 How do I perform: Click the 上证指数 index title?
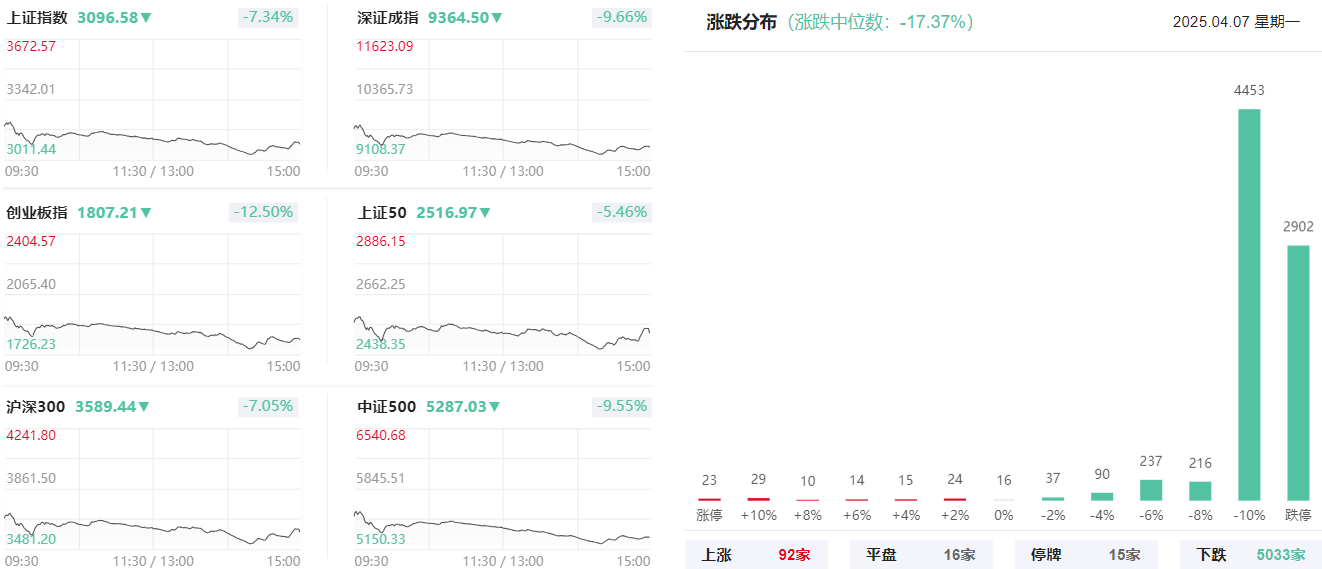pyautogui.click(x=37, y=17)
